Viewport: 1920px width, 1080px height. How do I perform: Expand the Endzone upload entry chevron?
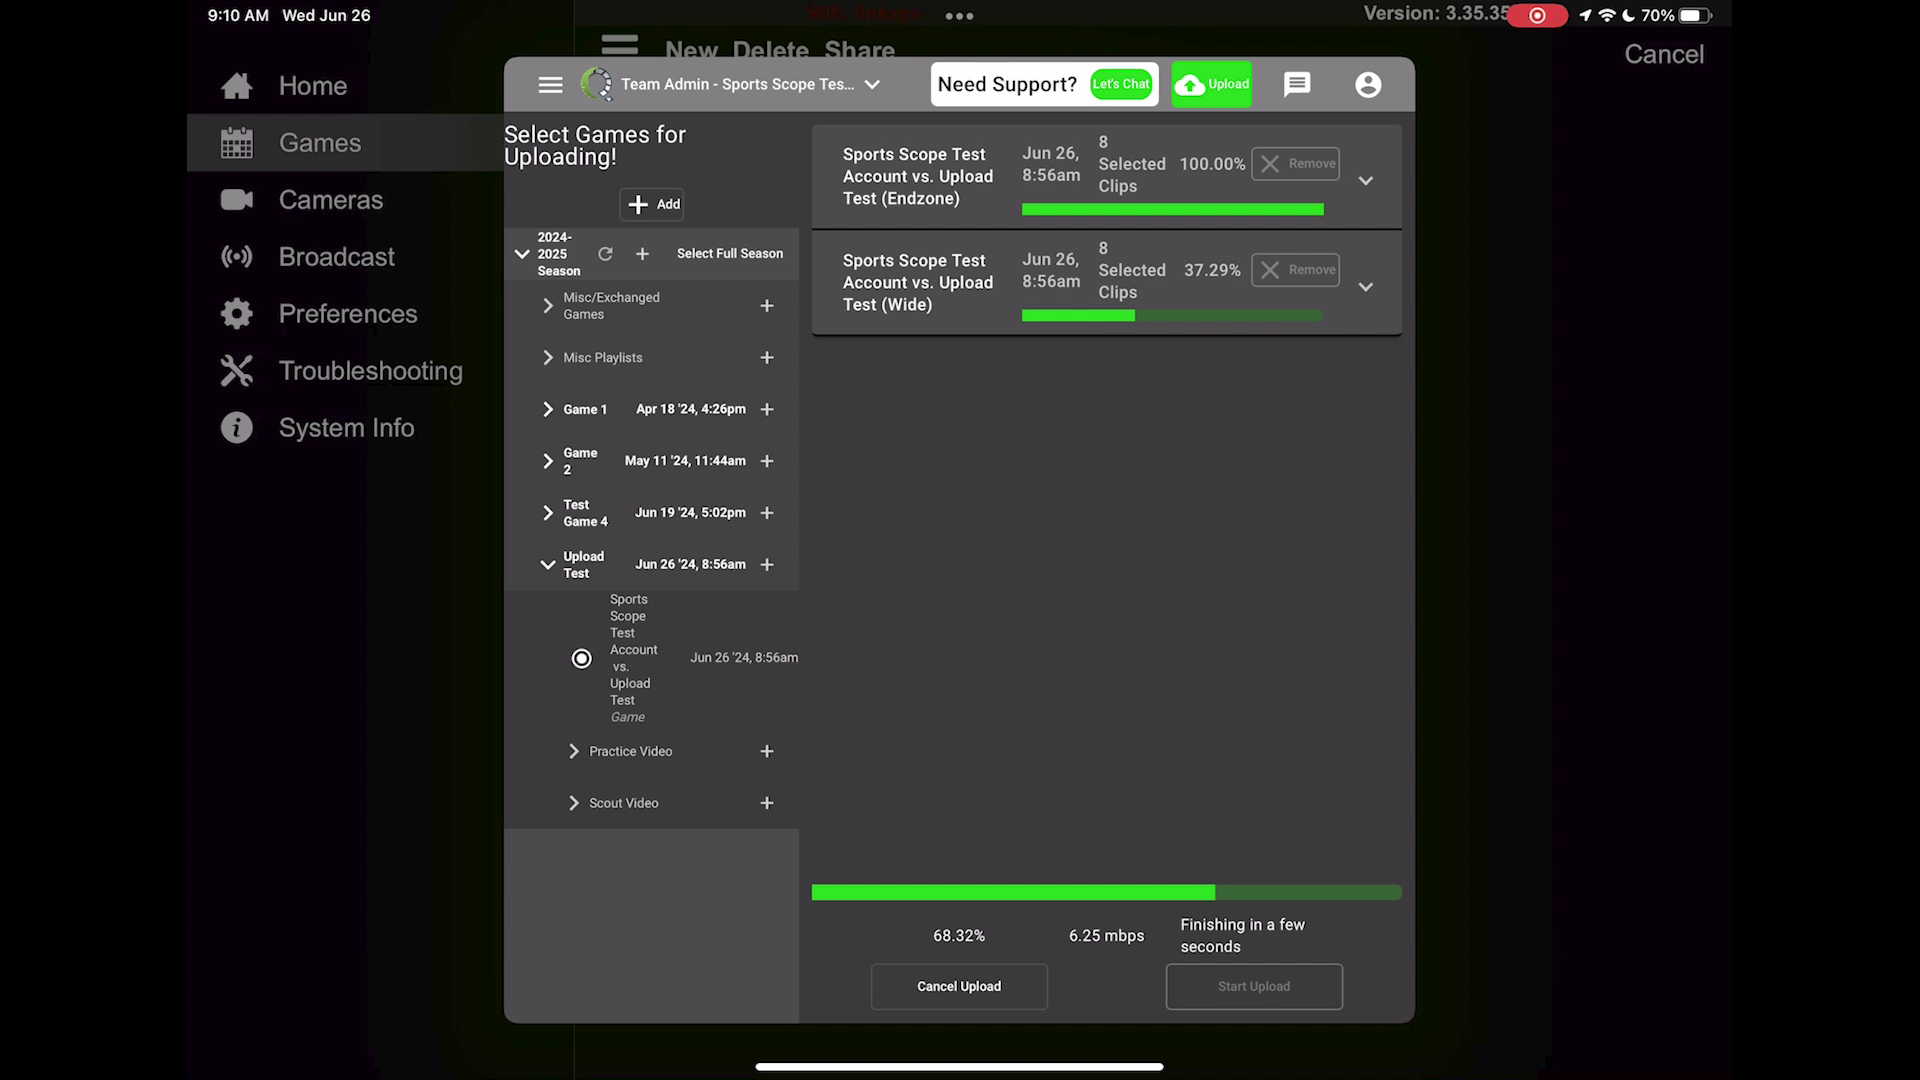[1366, 181]
